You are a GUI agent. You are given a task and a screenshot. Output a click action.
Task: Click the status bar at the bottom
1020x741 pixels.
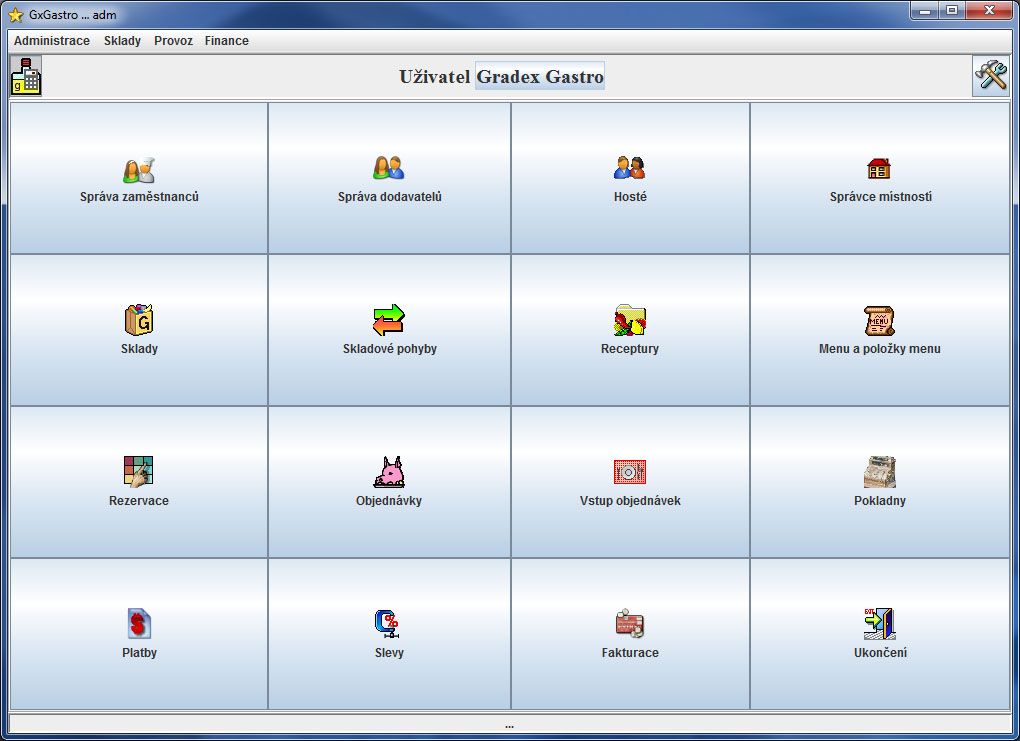point(509,723)
